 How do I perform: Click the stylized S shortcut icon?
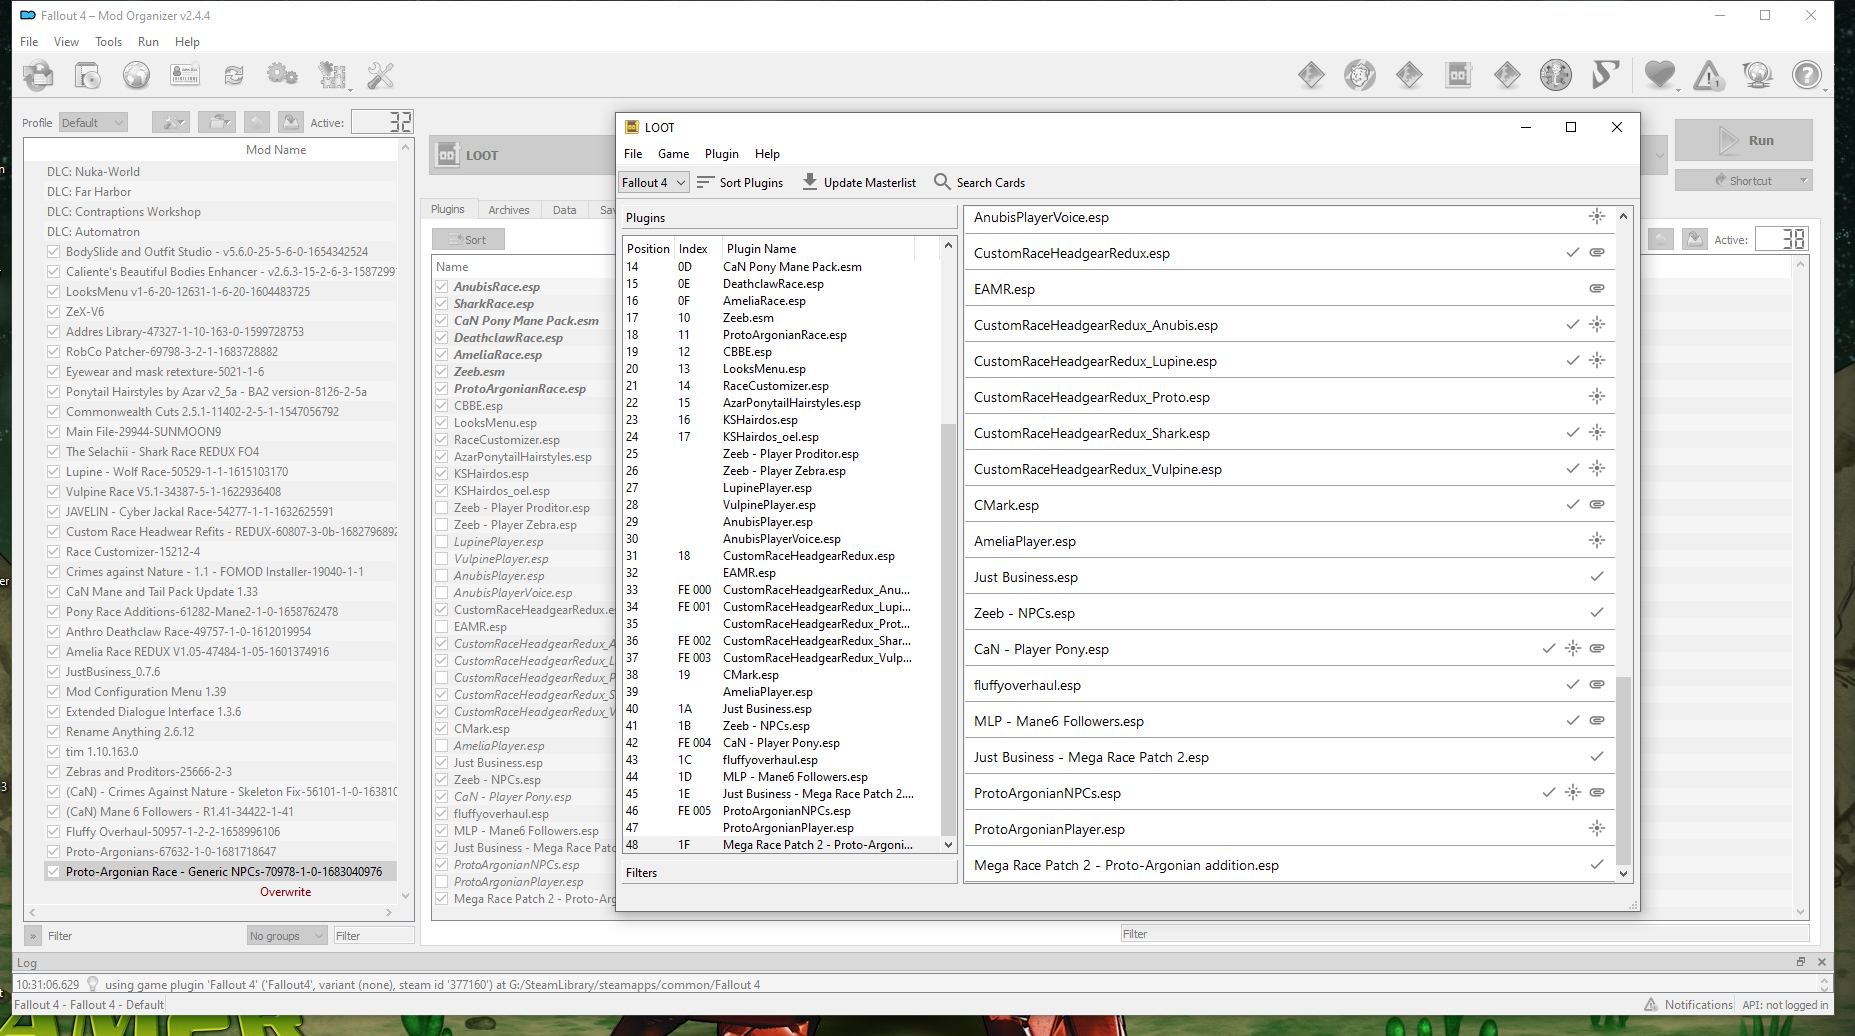pyautogui.click(x=1605, y=75)
